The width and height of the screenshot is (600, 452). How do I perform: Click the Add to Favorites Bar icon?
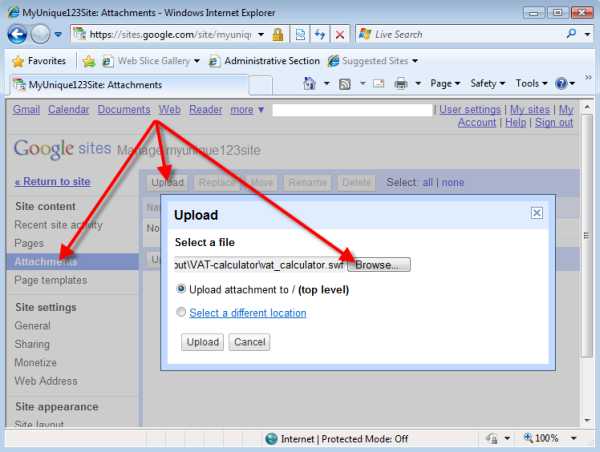coord(89,61)
